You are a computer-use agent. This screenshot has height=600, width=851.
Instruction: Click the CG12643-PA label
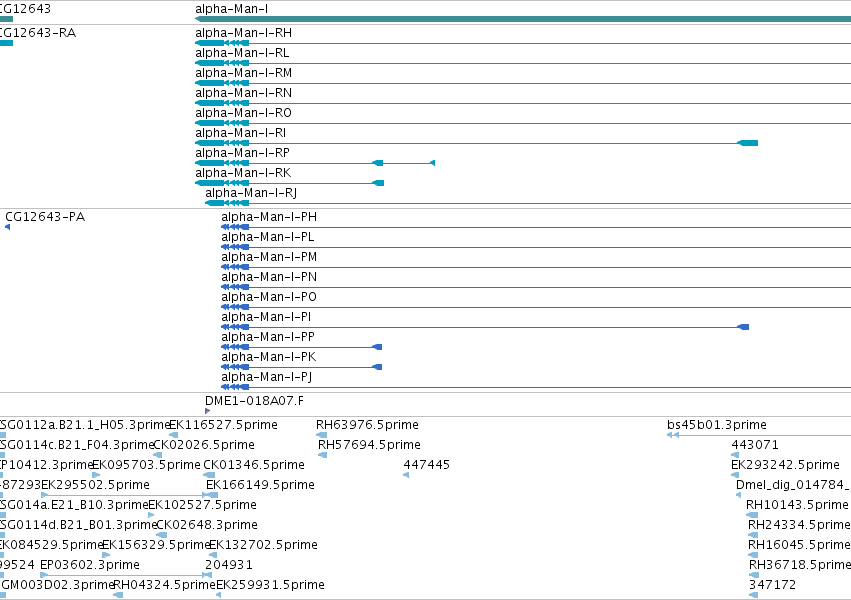[45, 218]
